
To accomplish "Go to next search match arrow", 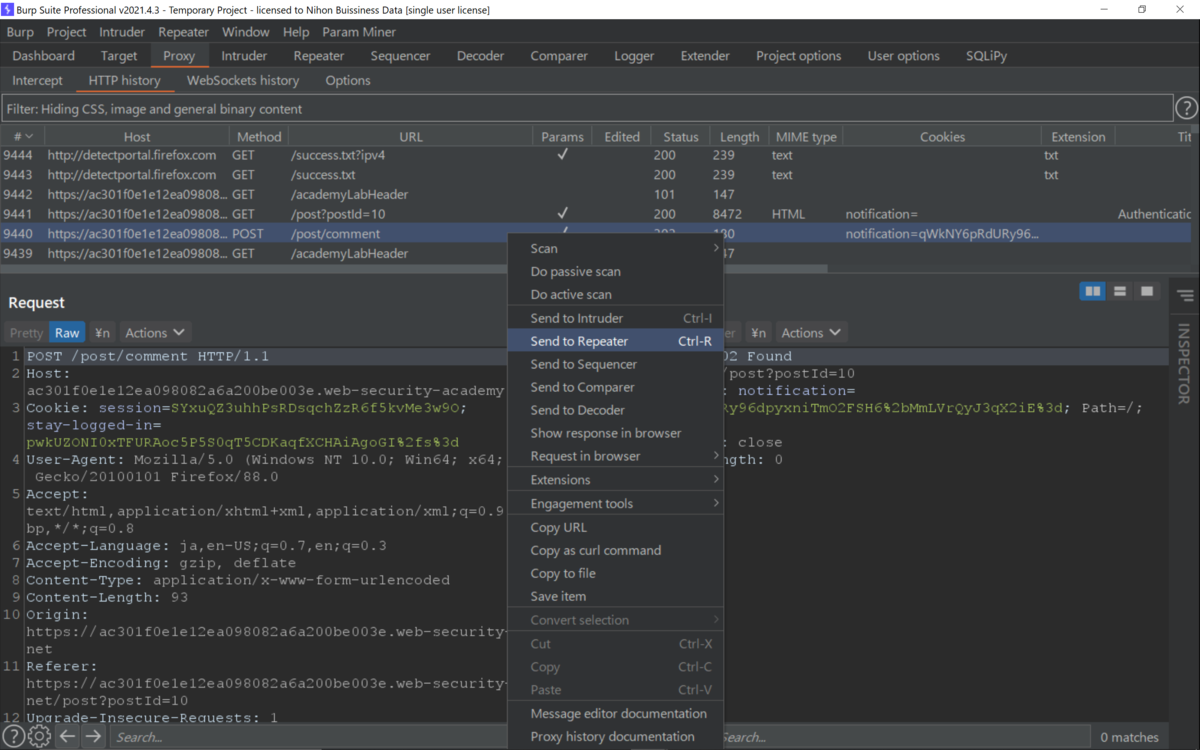I will 93,737.
